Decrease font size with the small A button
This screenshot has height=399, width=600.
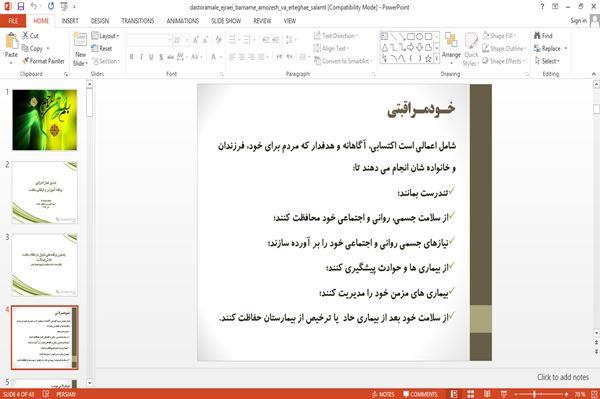coord(205,40)
